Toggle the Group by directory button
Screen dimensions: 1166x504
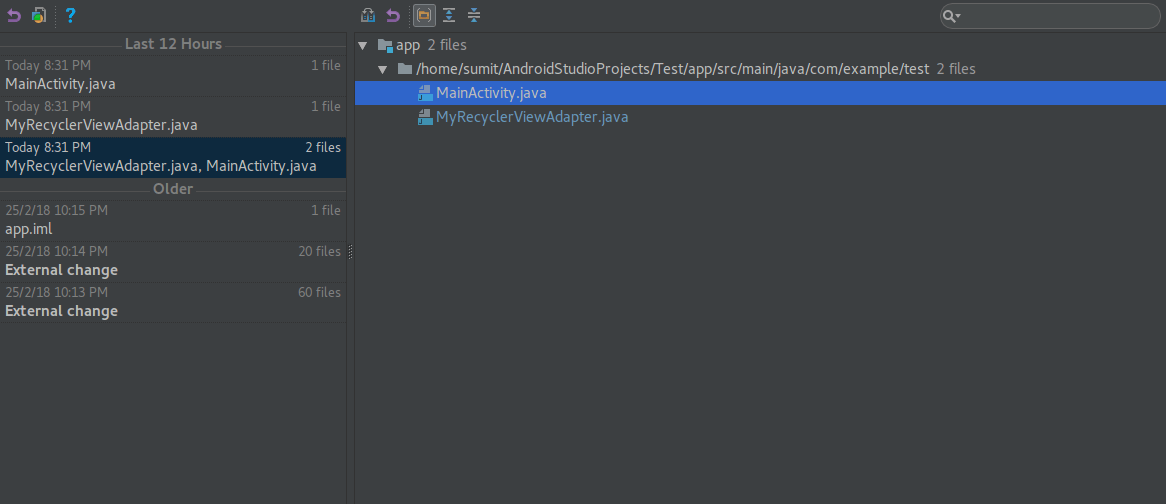point(424,15)
